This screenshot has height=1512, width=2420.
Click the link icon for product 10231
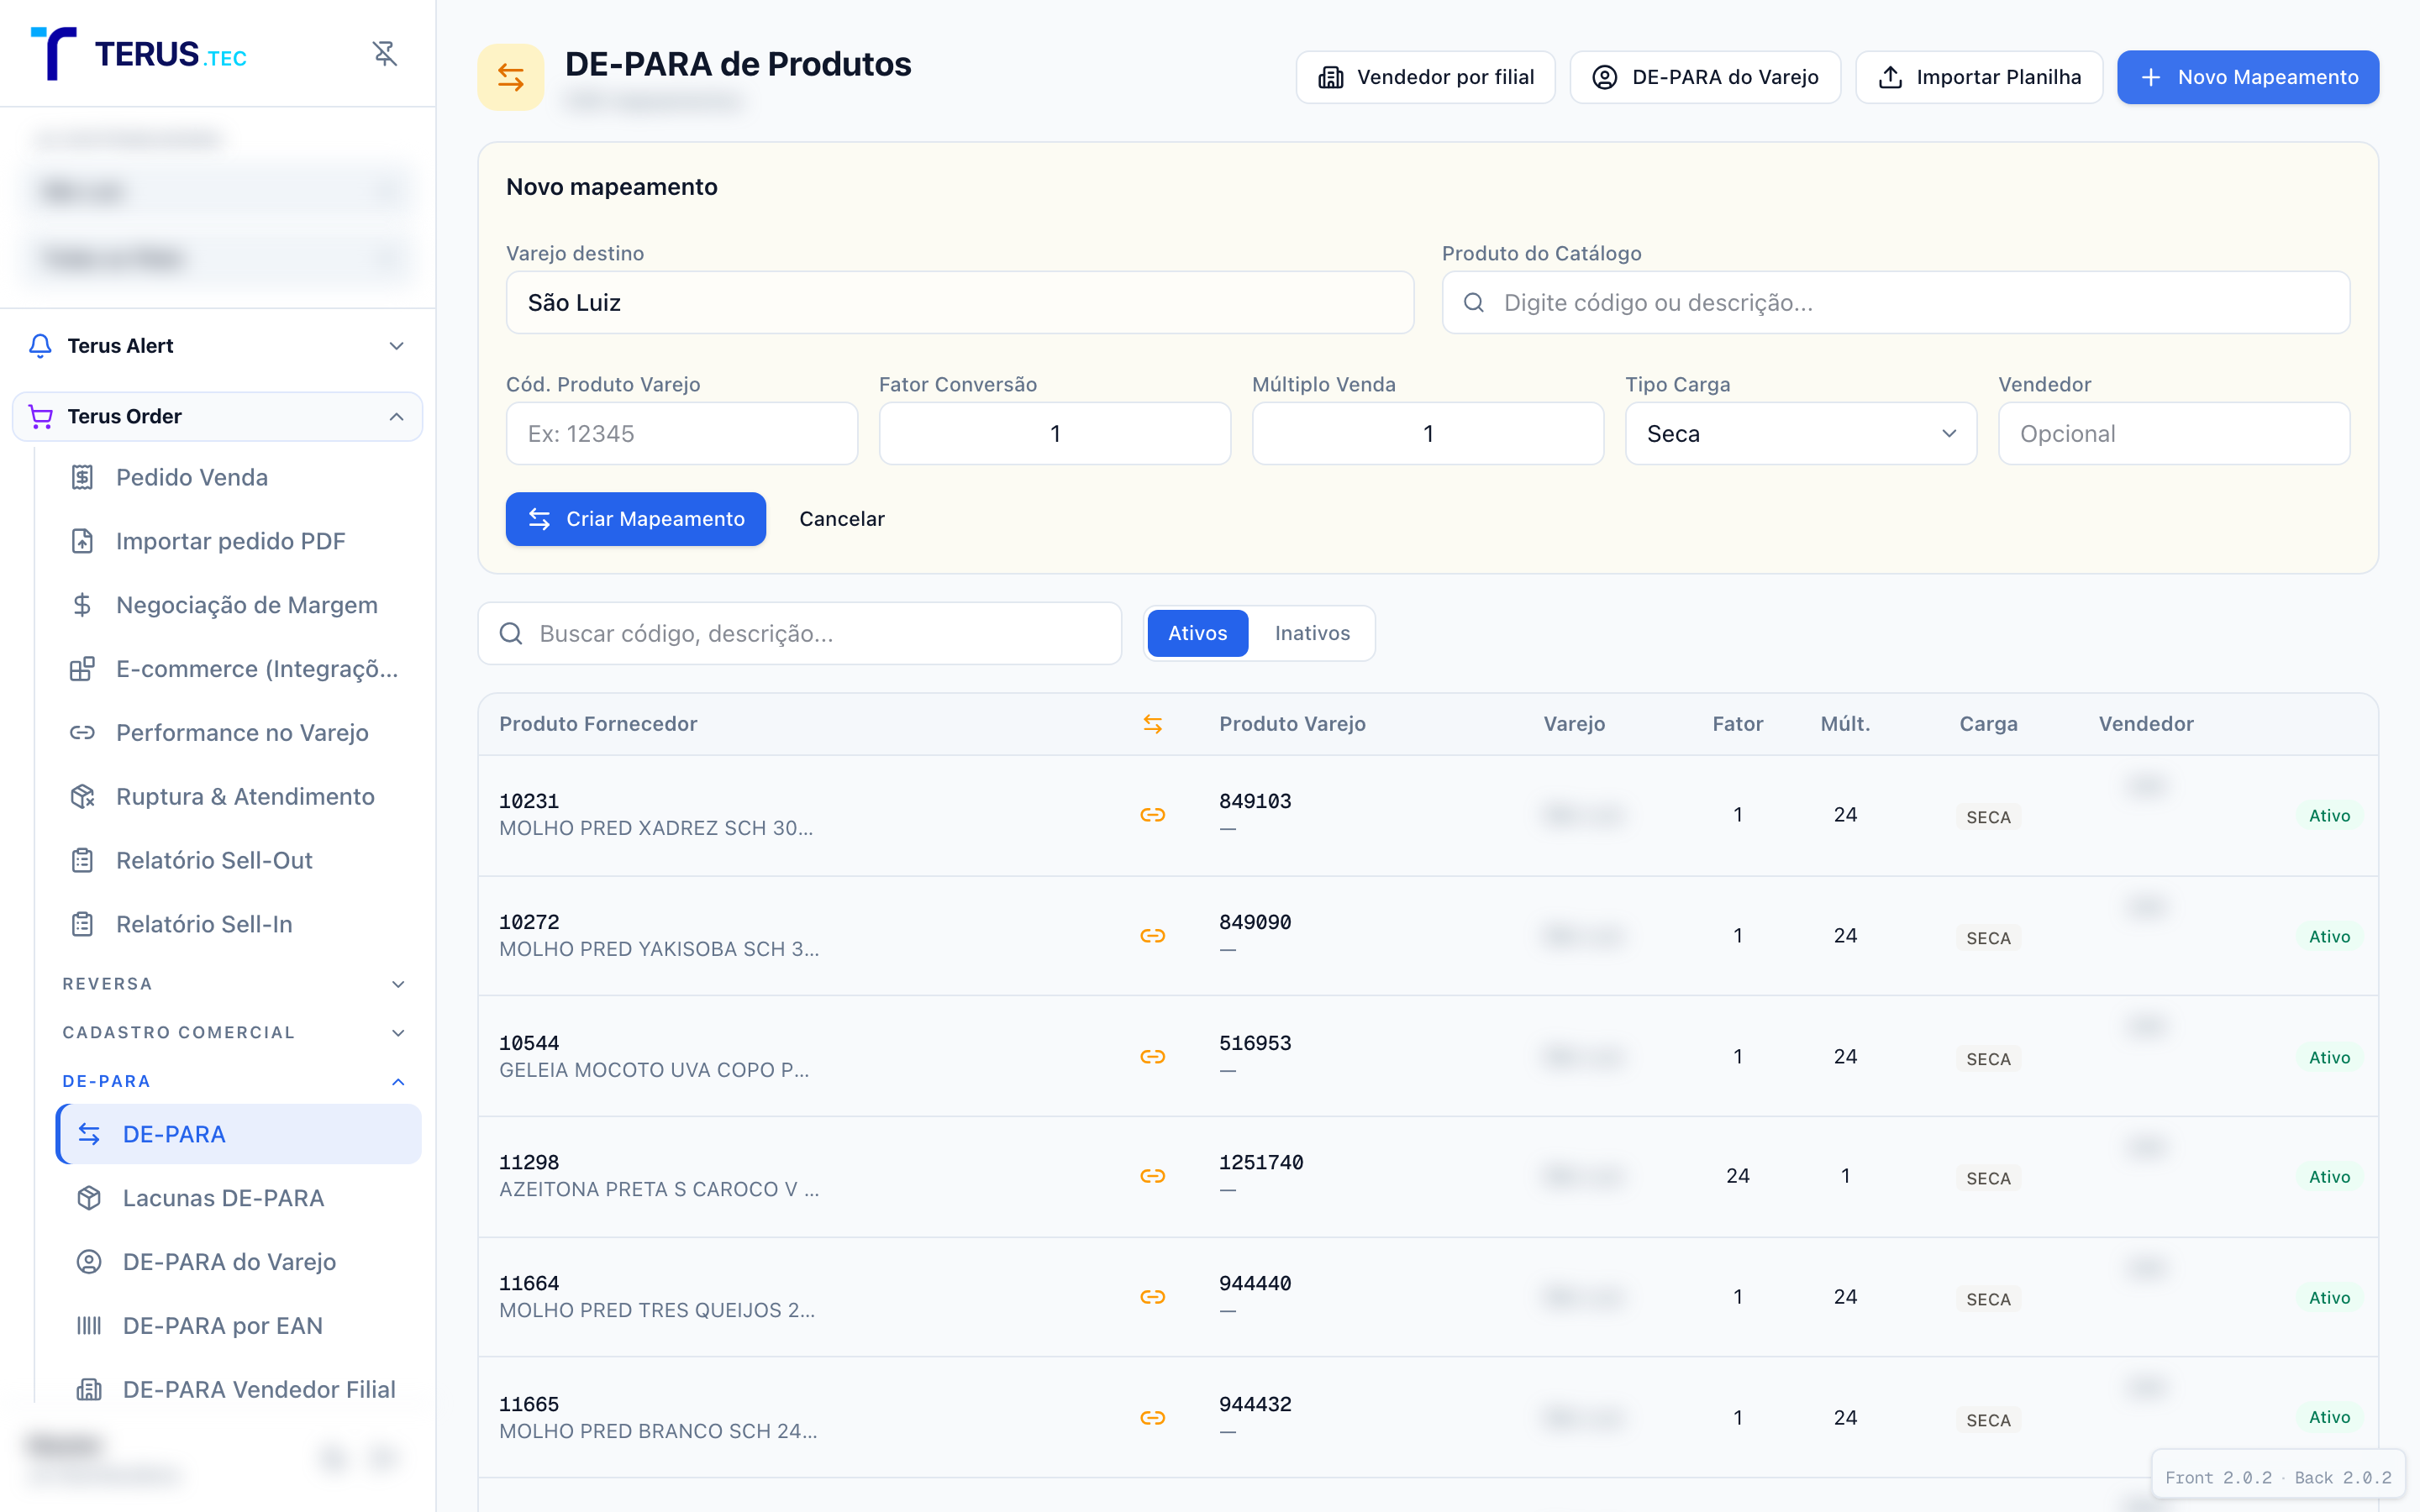[1153, 815]
